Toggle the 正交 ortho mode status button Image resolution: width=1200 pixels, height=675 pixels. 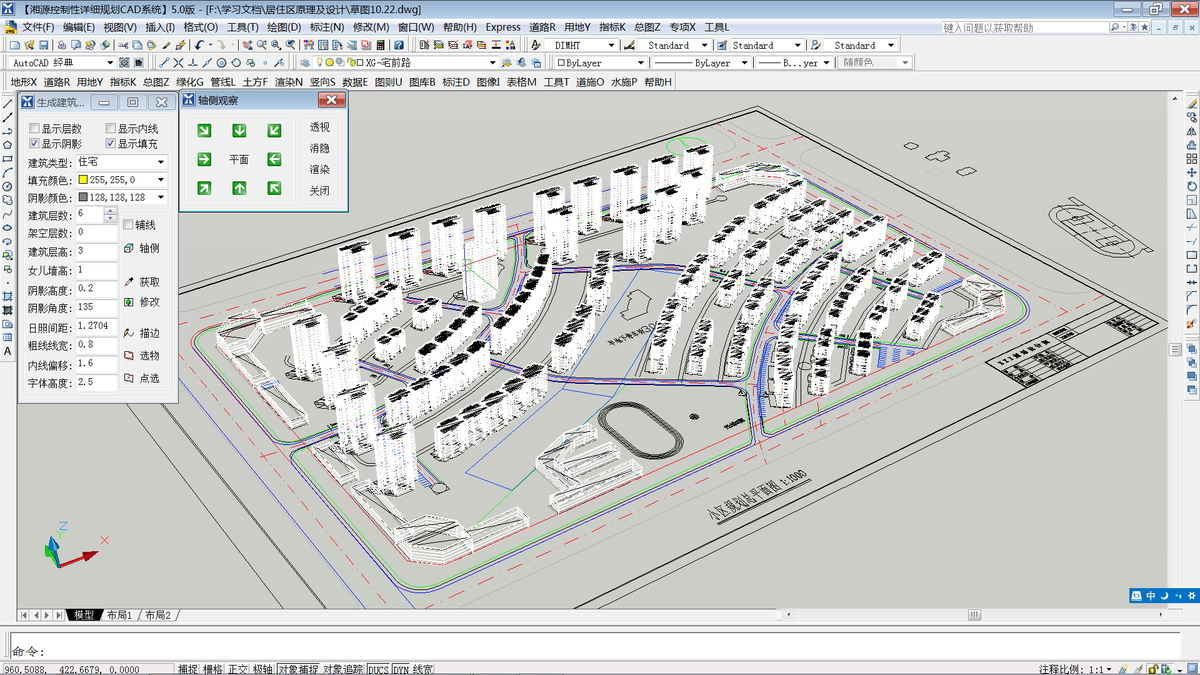[238, 669]
